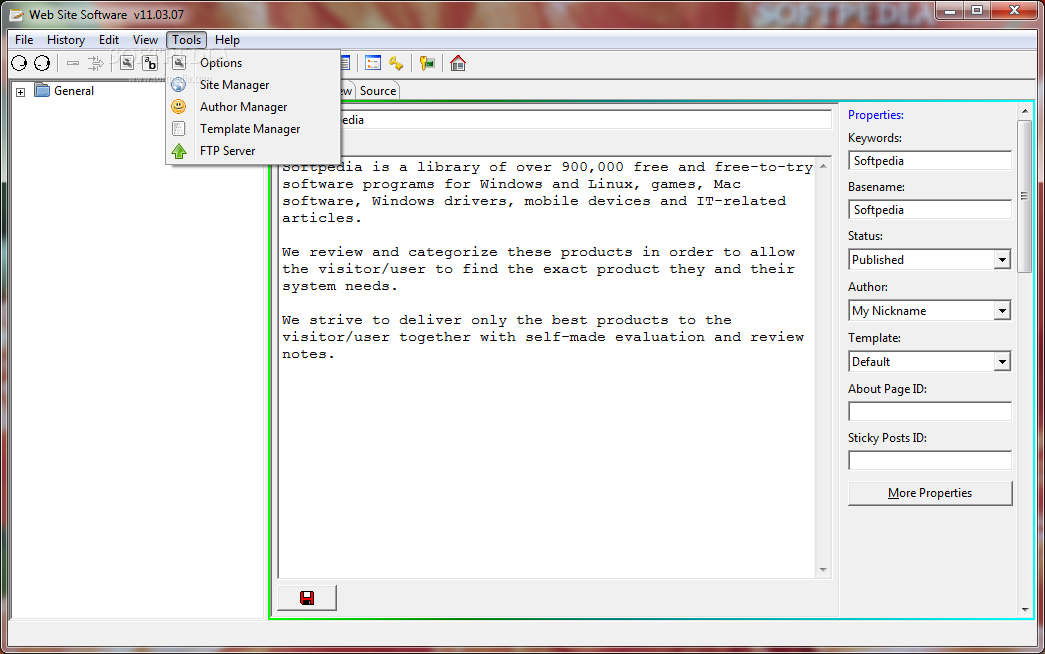Click the first circle icon in the toolbar

pyautogui.click(x=19, y=63)
